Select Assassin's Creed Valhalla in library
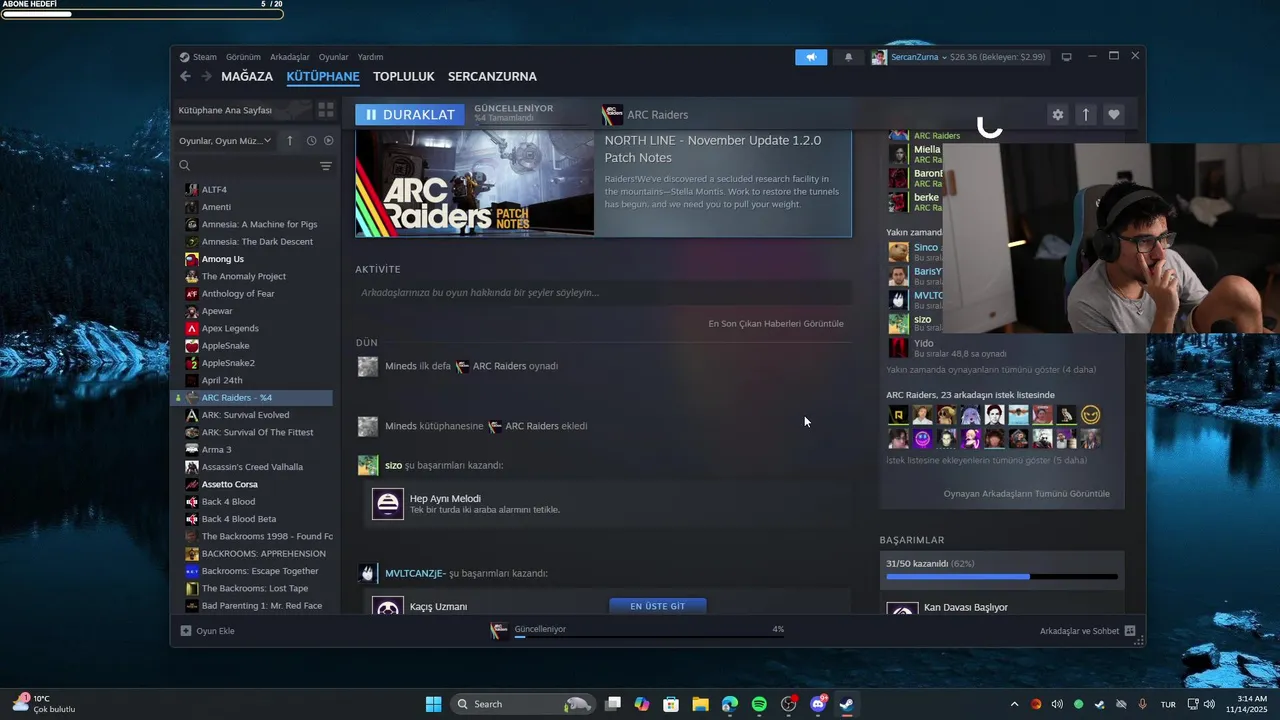This screenshot has width=1280, height=720. [x=252, y=467]
